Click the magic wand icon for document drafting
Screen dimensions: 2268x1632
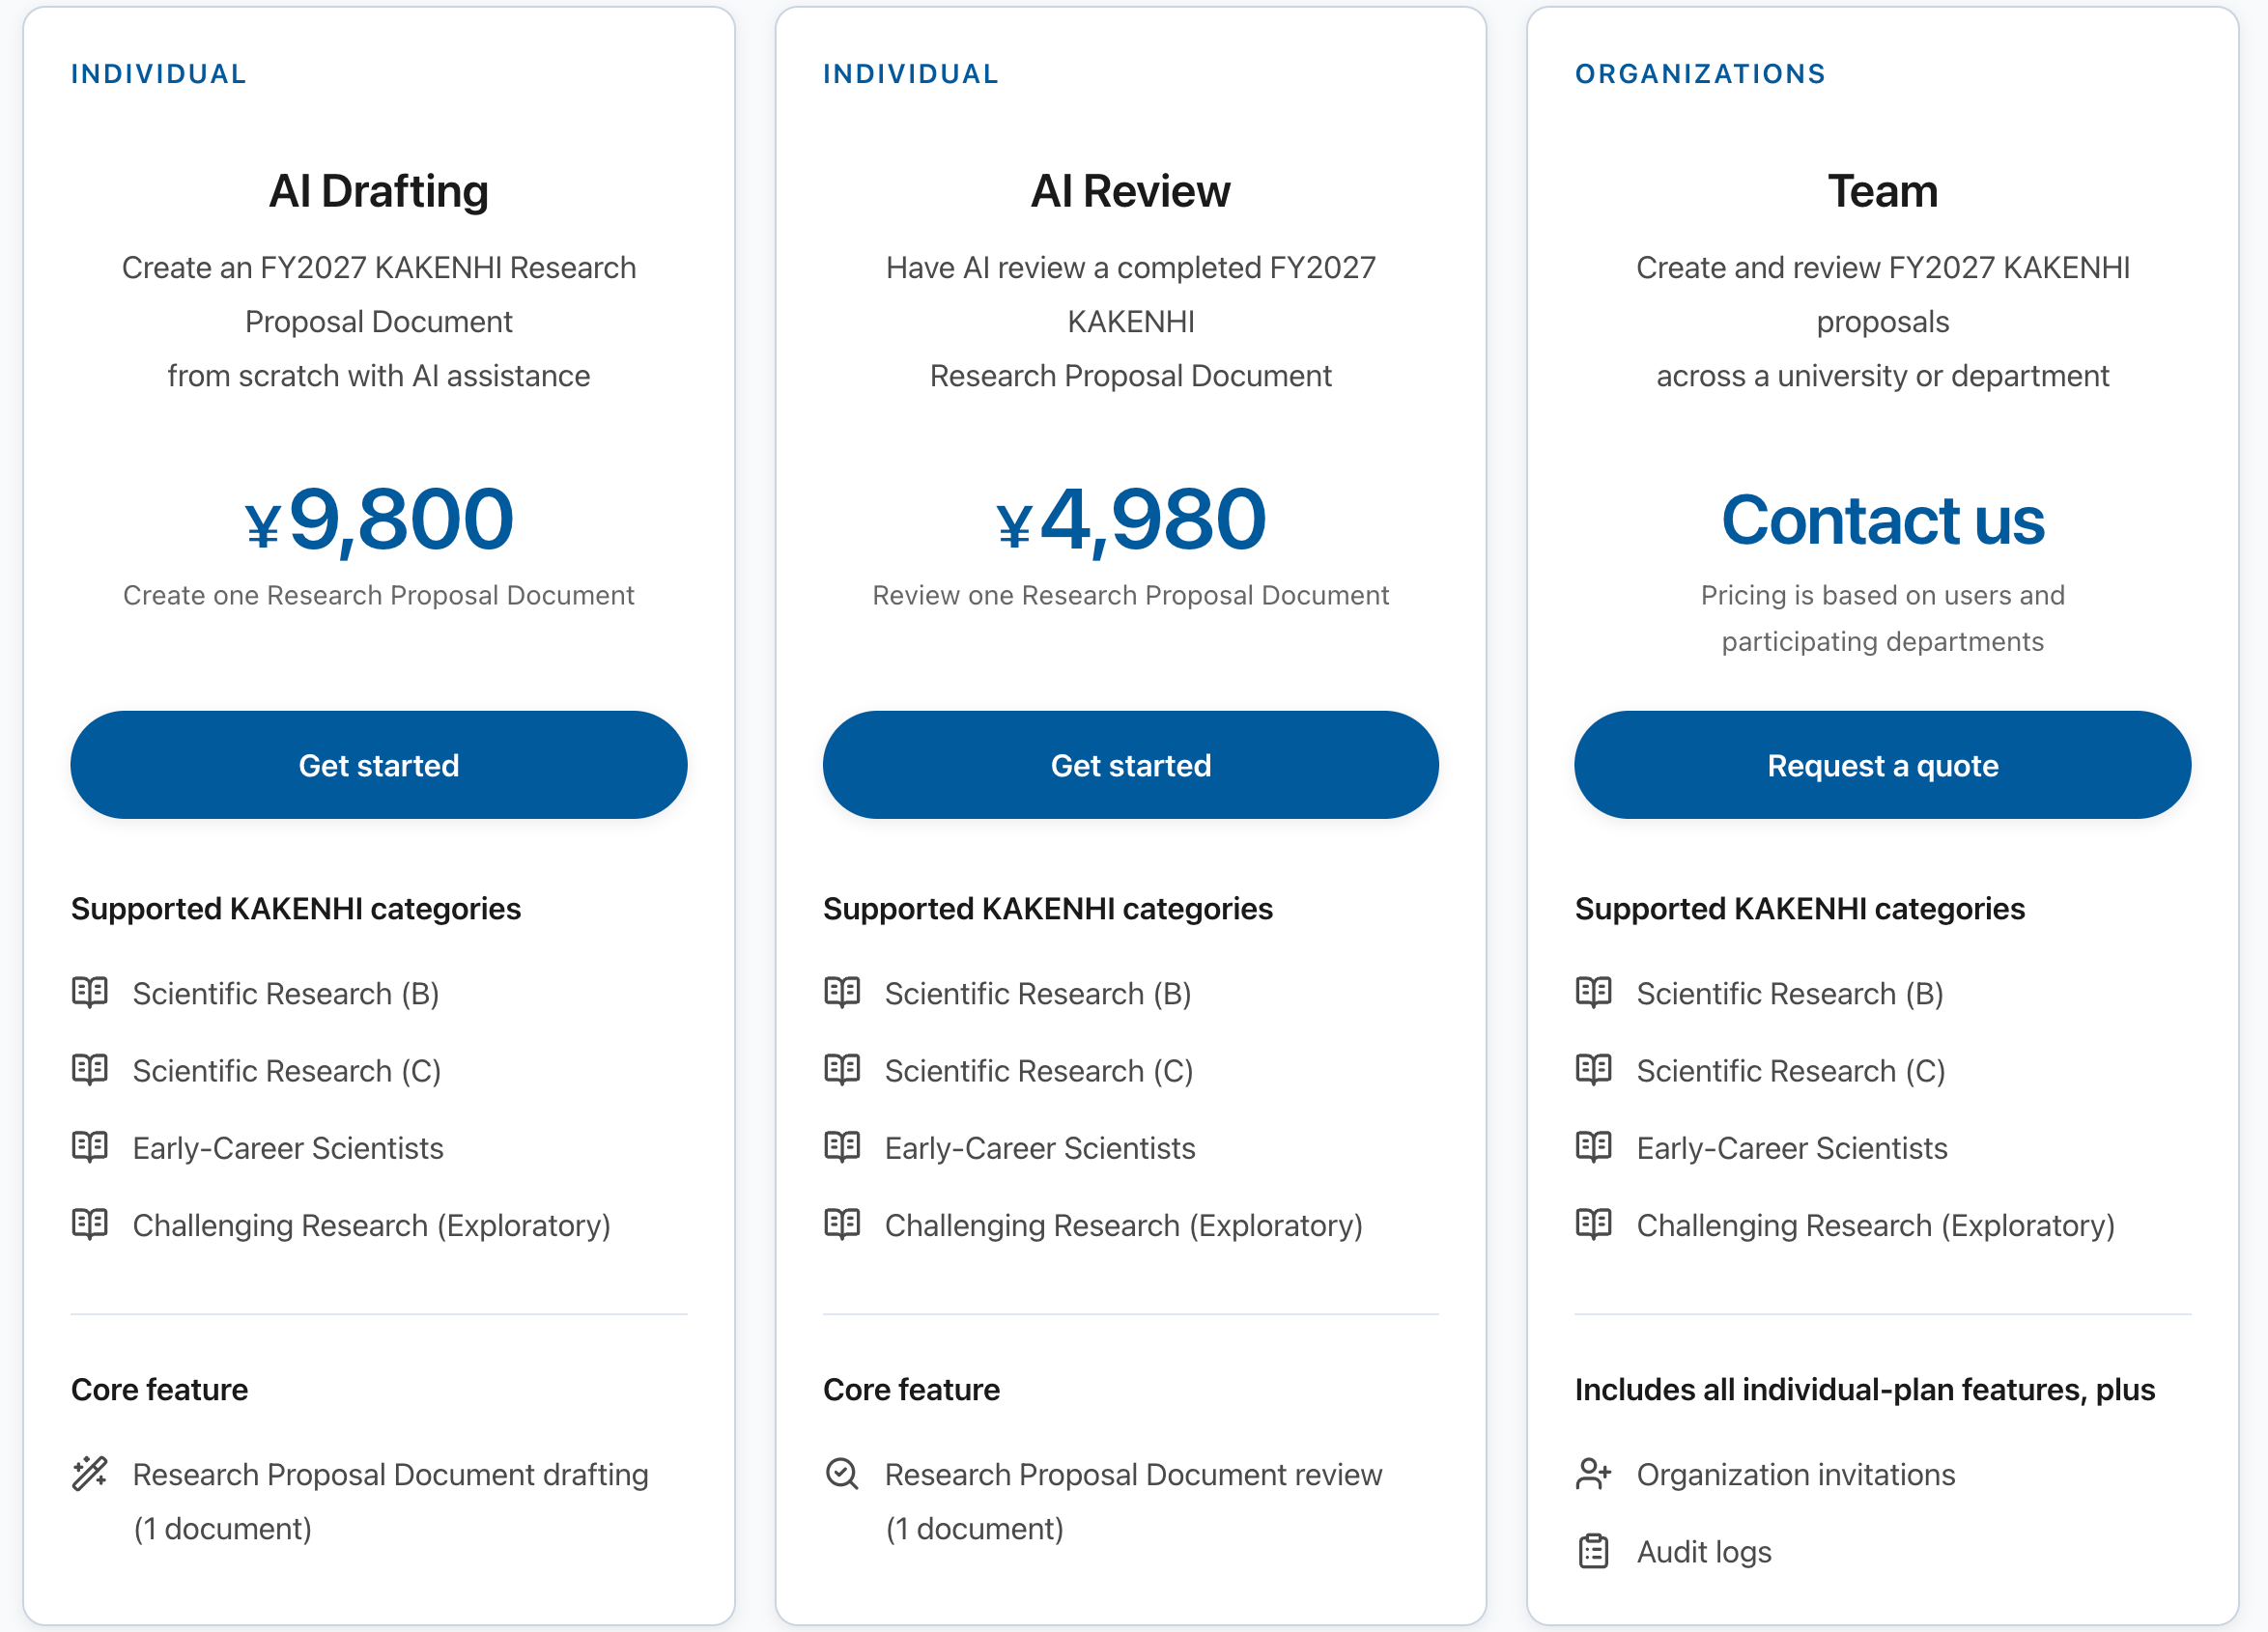coord(90,1473)
